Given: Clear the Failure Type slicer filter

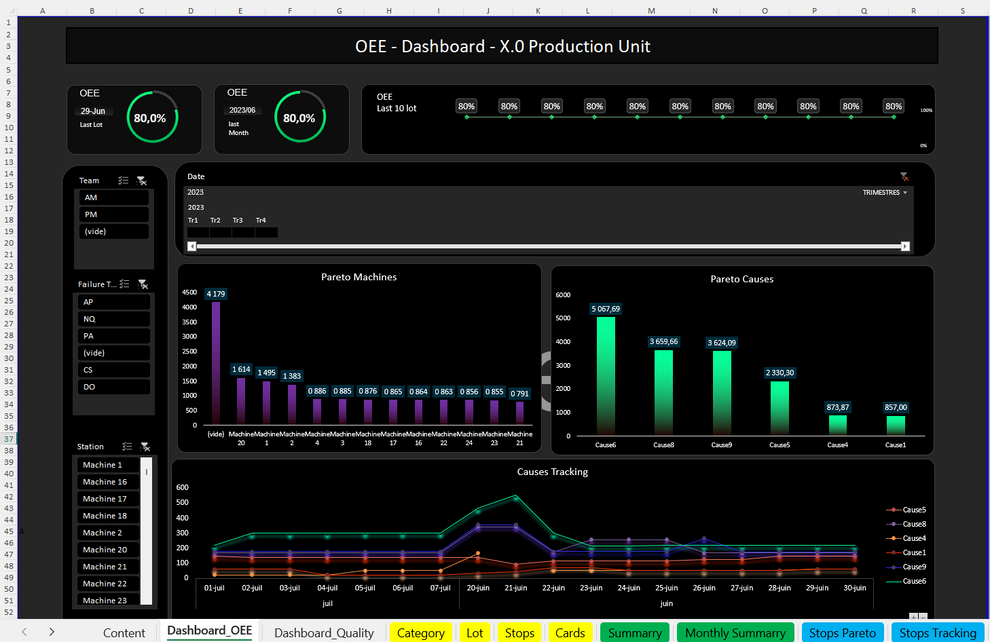Looking at the screenshot, I should [x=143, y=284].
